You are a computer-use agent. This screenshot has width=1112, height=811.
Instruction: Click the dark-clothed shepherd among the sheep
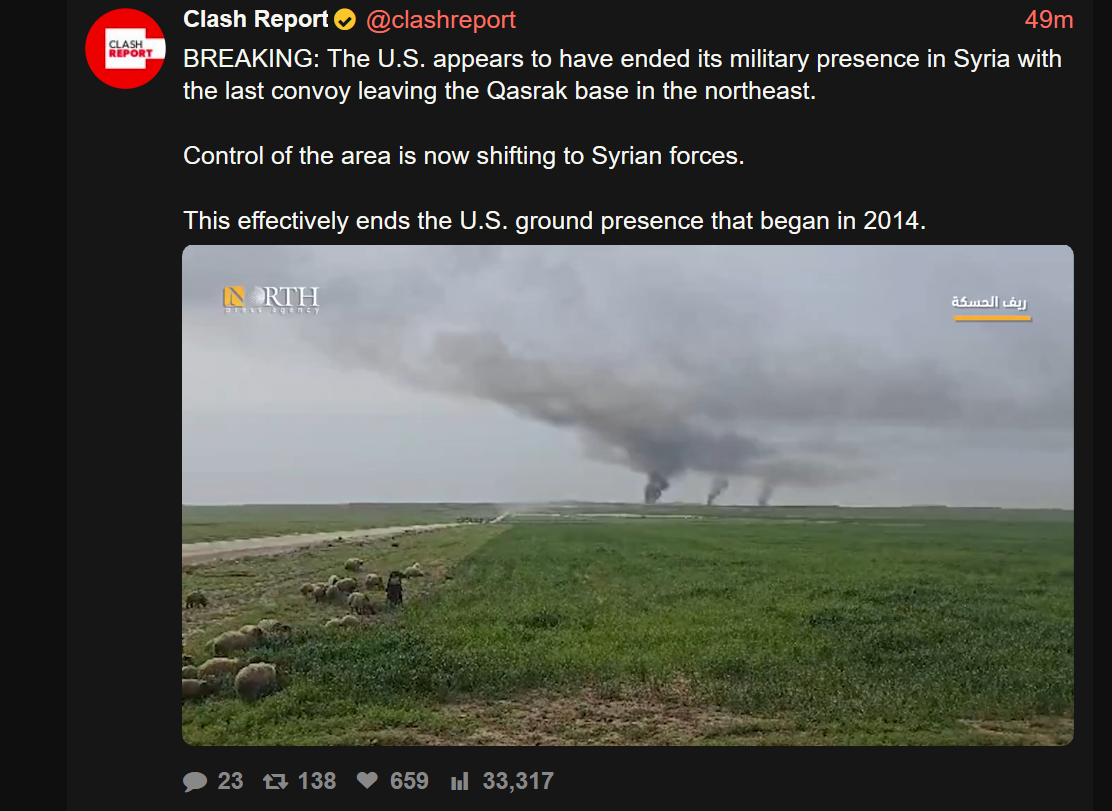[x=394, y=588]
